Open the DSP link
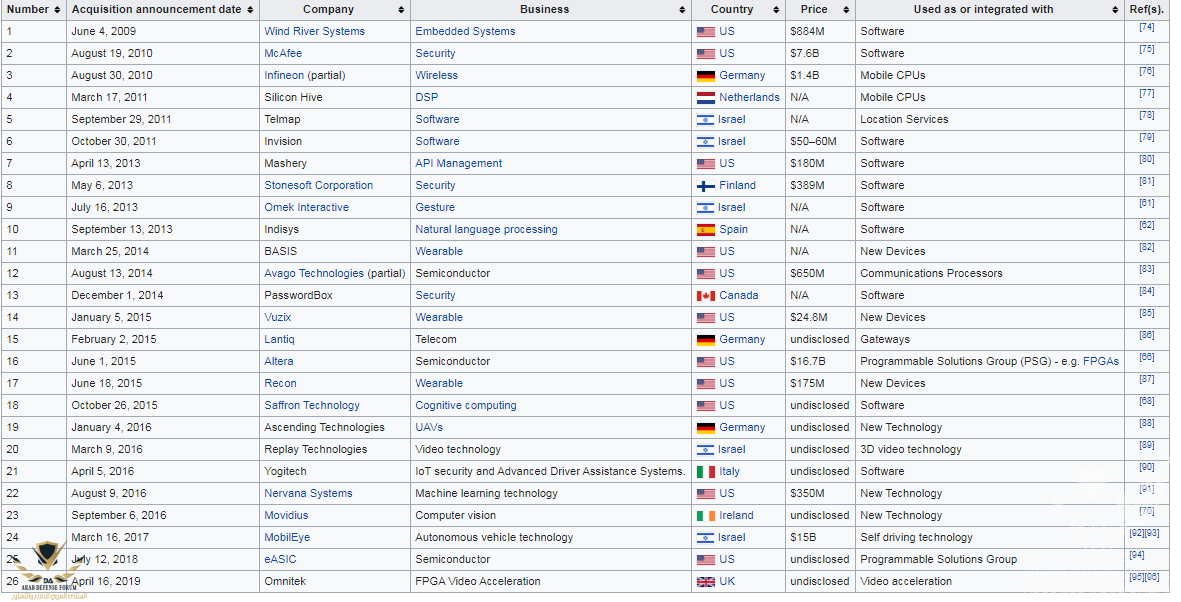Viewport: 1181px width, 602px height. [426, 97]
